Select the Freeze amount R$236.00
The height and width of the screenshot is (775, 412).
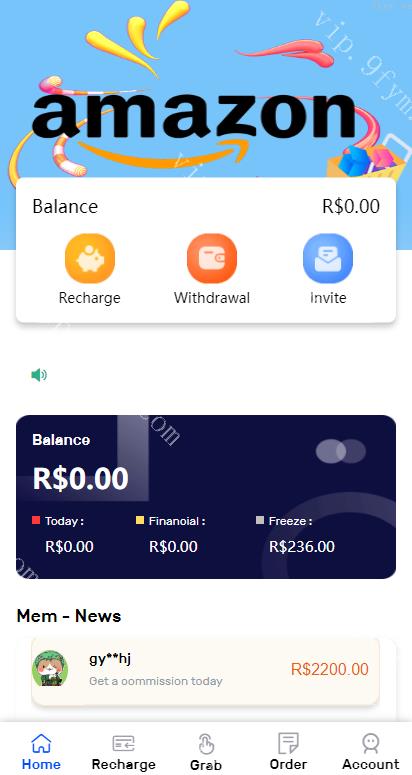coord(302,547)
